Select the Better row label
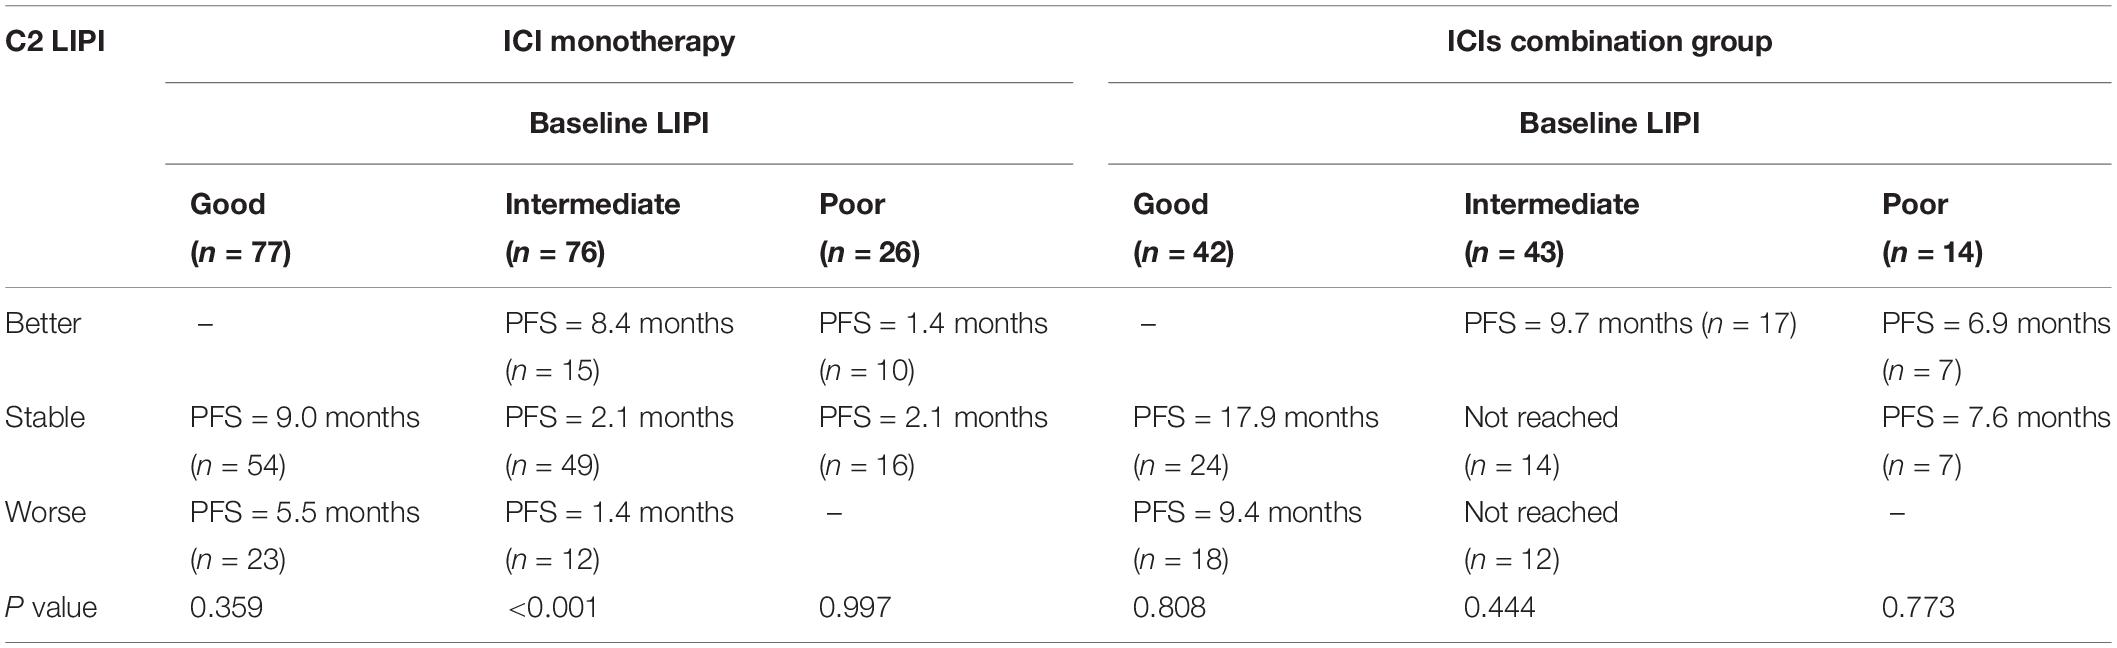The height and width of the screenshot is (648, 2117). [43, 323]
